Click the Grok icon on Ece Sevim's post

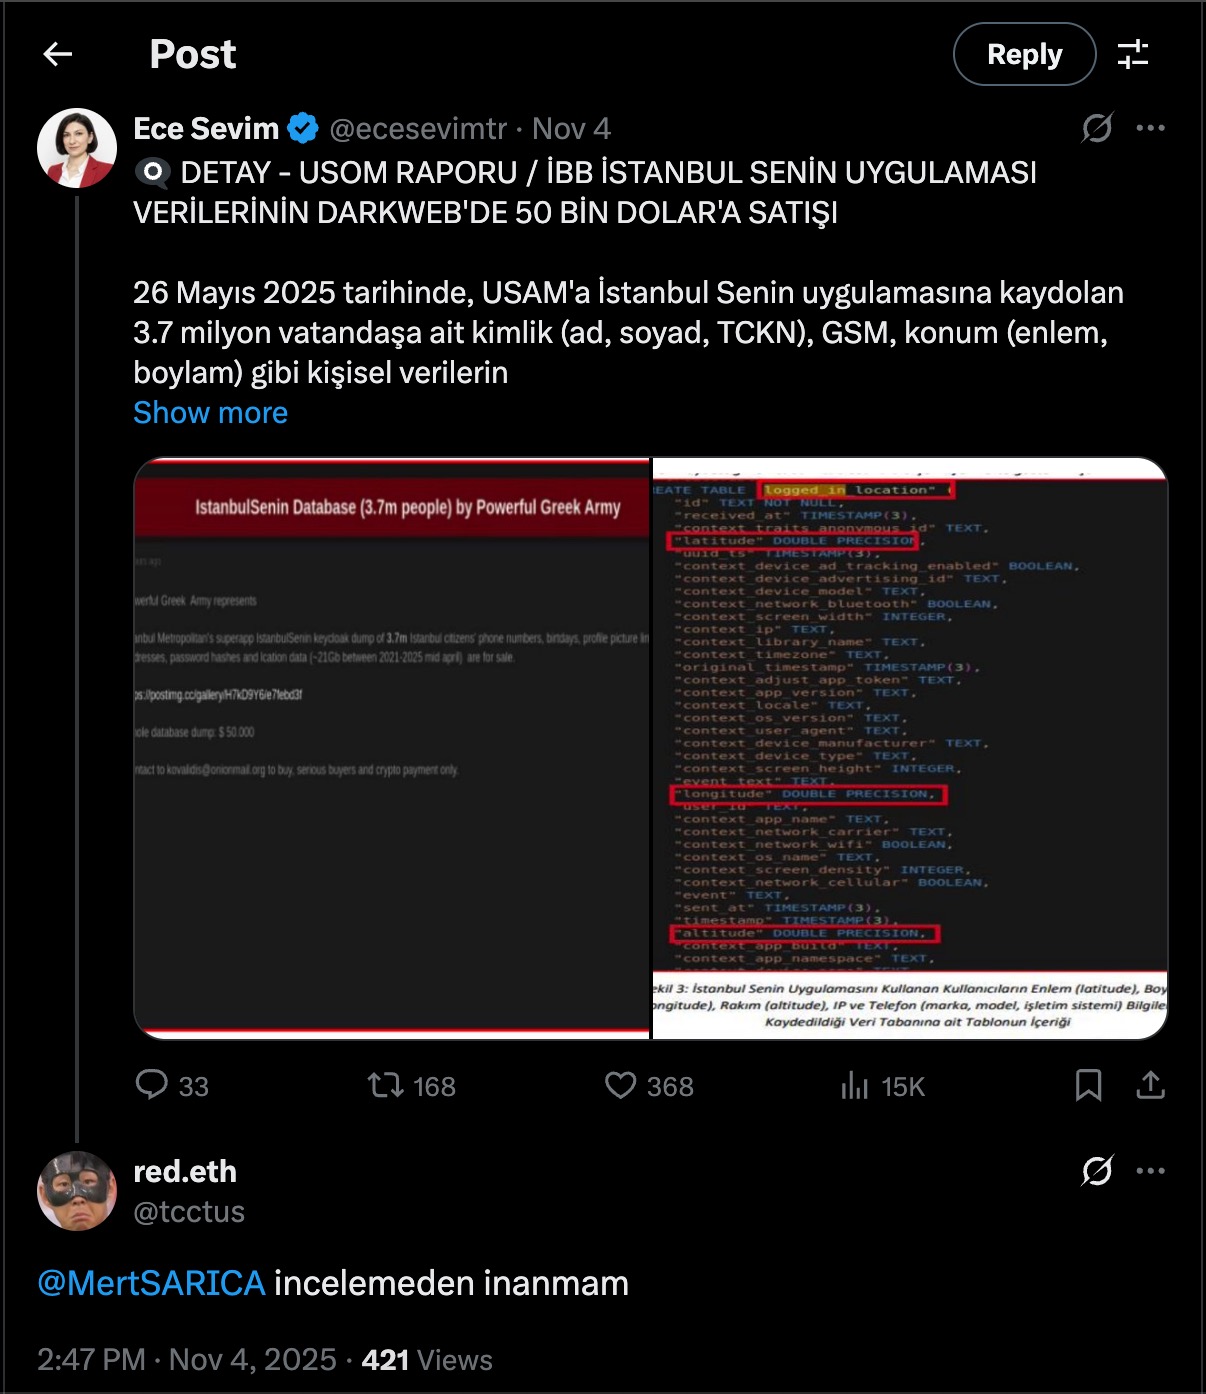(x=1097, y=128)
